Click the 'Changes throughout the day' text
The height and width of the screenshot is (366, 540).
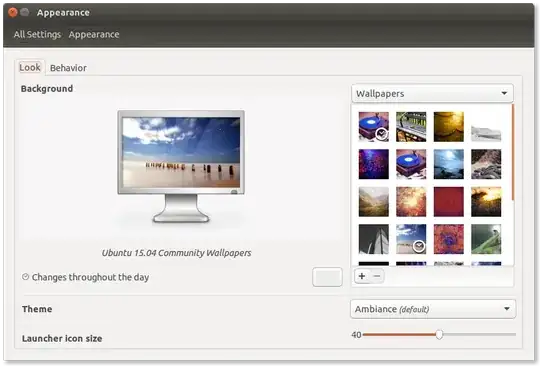tap(90, 277)
